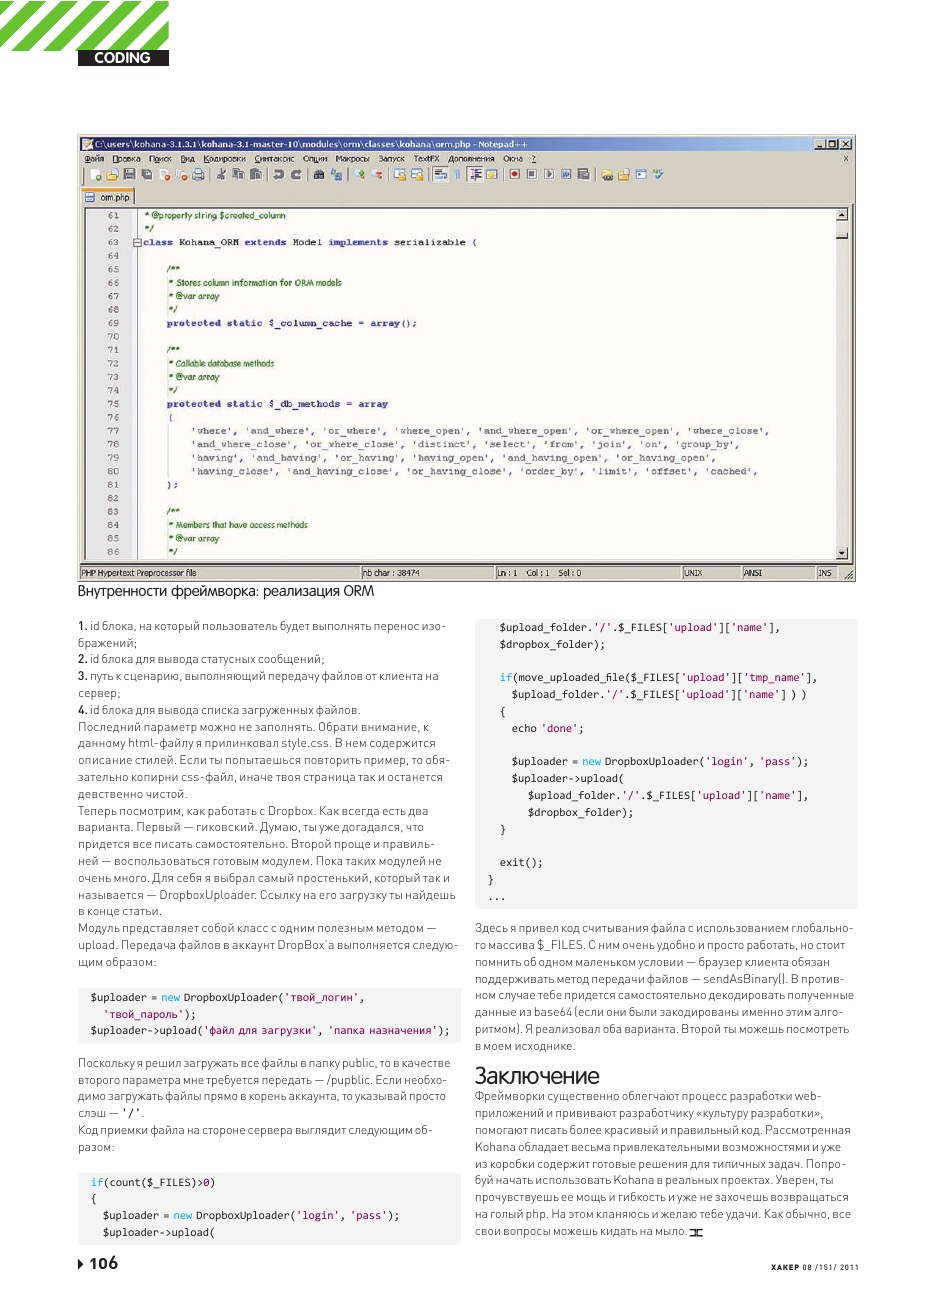
Task: Open the TextFX menu
Action: pos(426,159)
